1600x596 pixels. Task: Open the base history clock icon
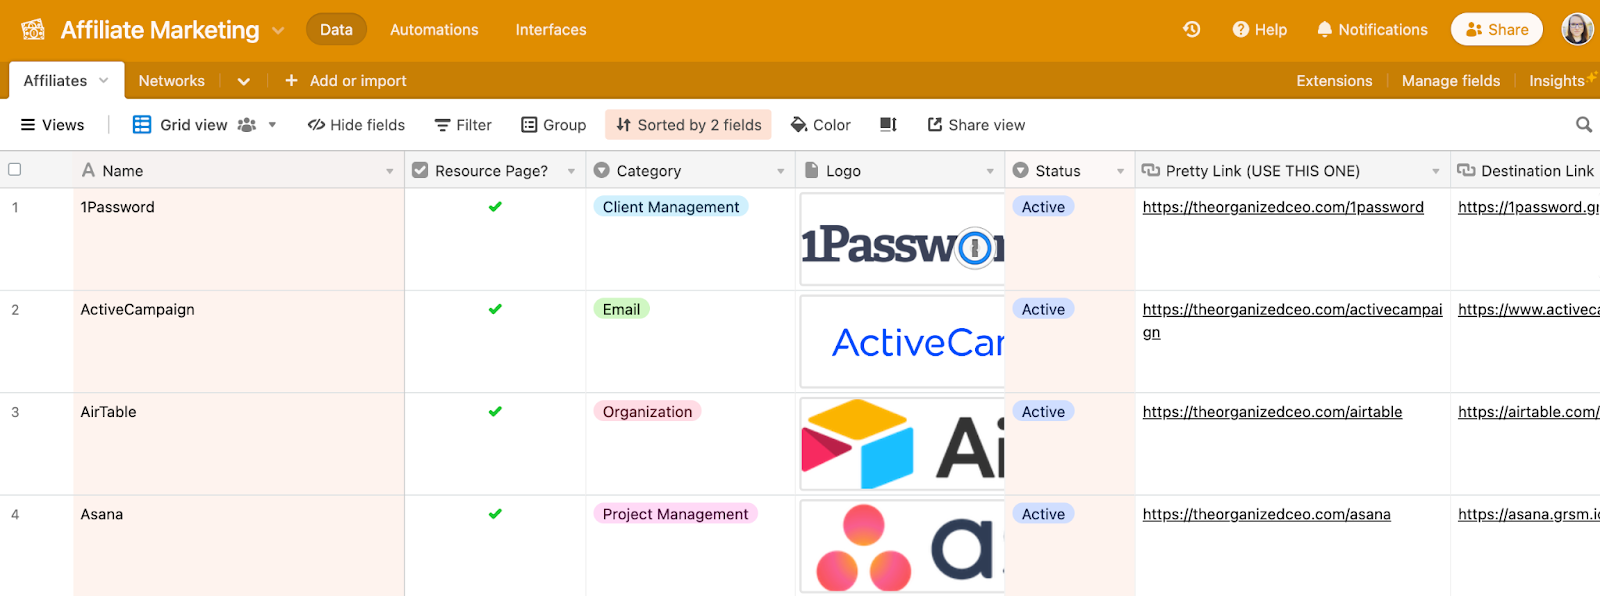click(1191, 29)
